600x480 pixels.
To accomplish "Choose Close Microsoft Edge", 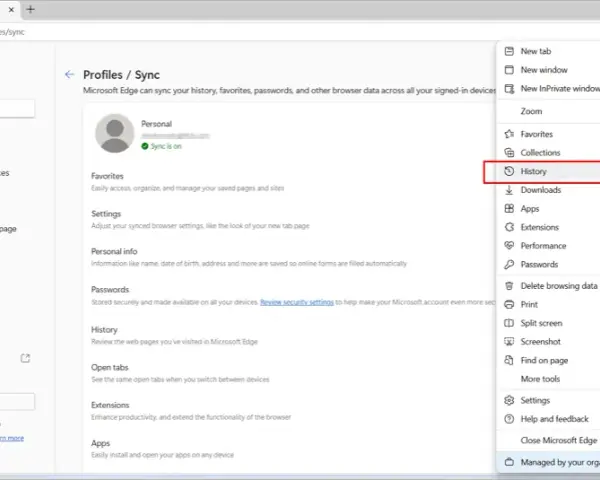I will 548,441.
